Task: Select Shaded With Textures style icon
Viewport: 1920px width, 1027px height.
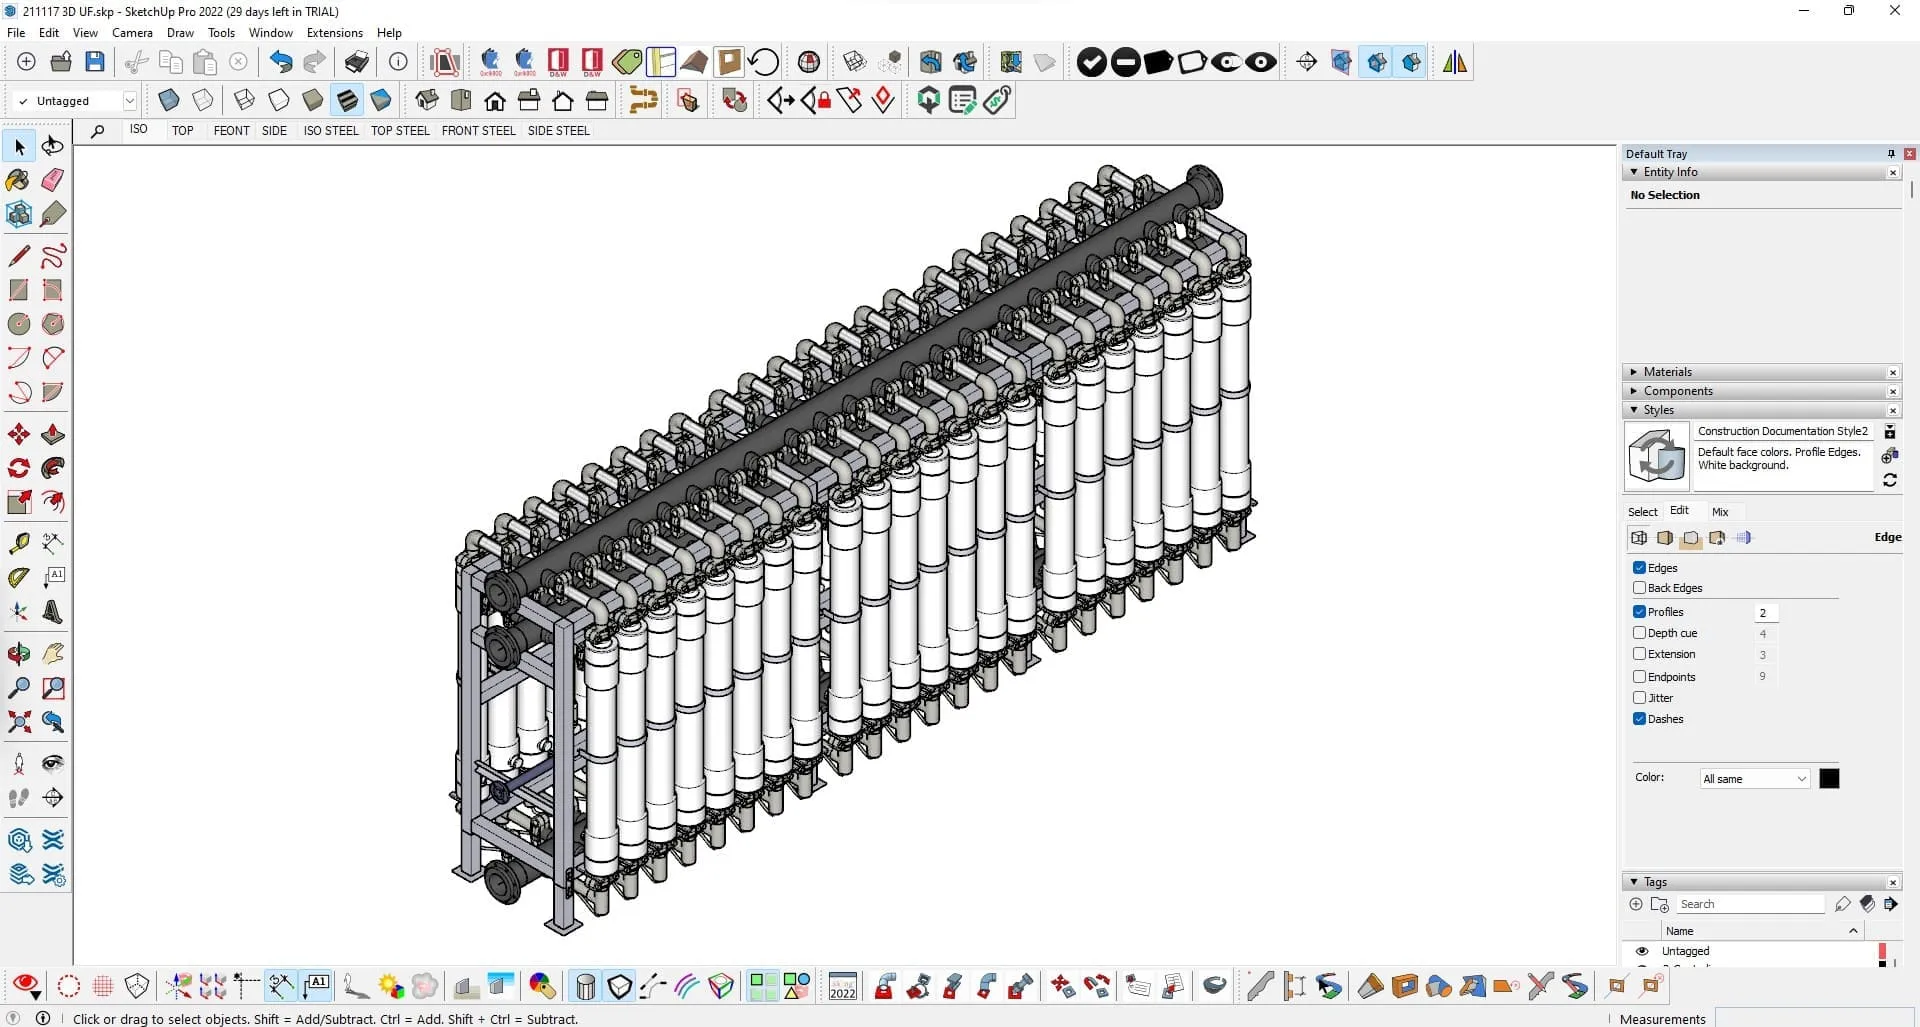Action: (347, 100)
